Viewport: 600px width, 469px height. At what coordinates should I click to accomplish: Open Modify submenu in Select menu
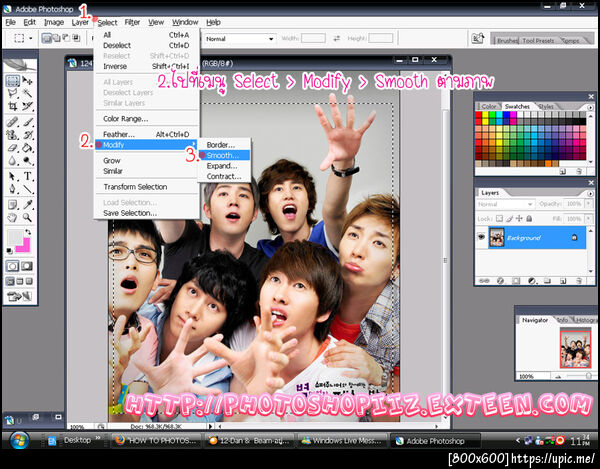tap(147, 145)
